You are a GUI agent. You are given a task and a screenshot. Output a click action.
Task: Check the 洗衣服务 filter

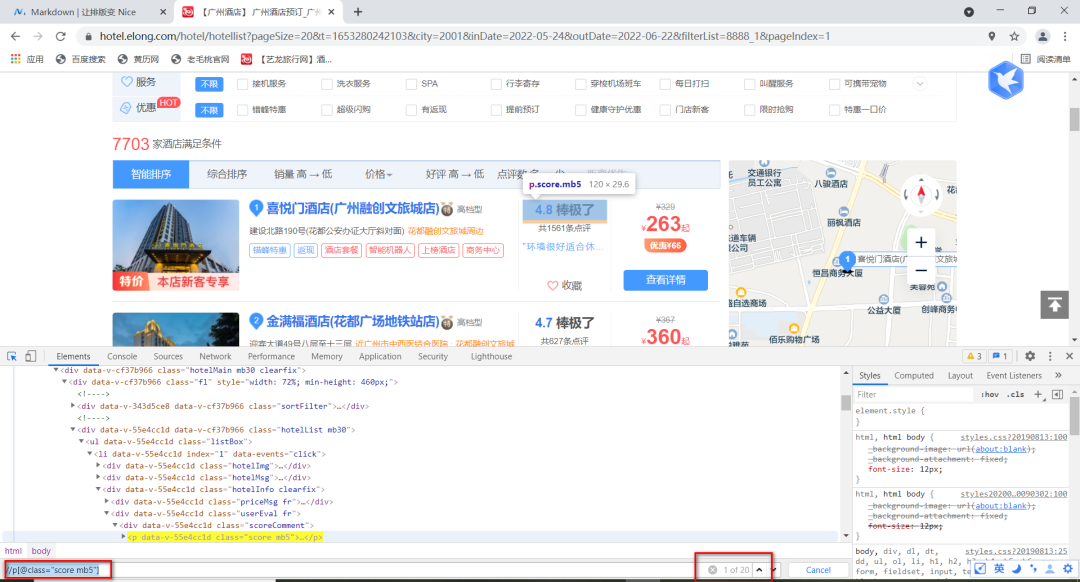(x=327, y=84)
